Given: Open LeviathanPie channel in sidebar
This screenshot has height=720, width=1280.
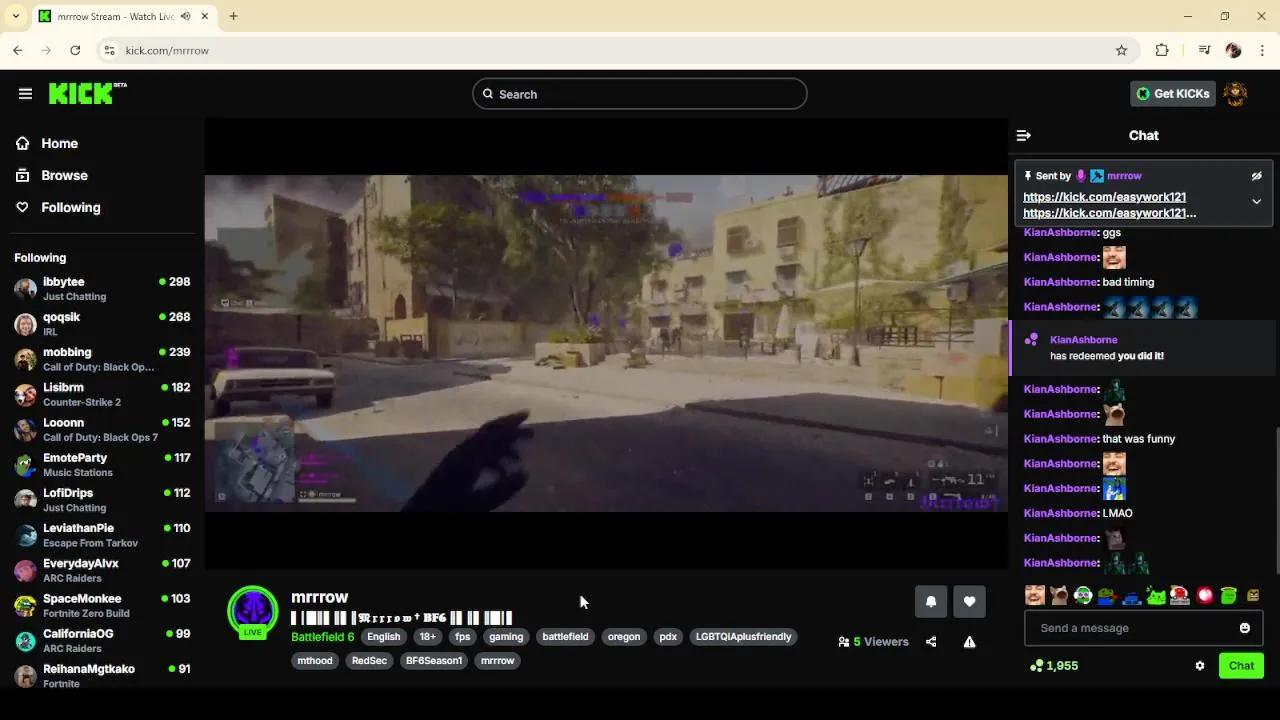Looking at the screenshot, I should (102, 535).
